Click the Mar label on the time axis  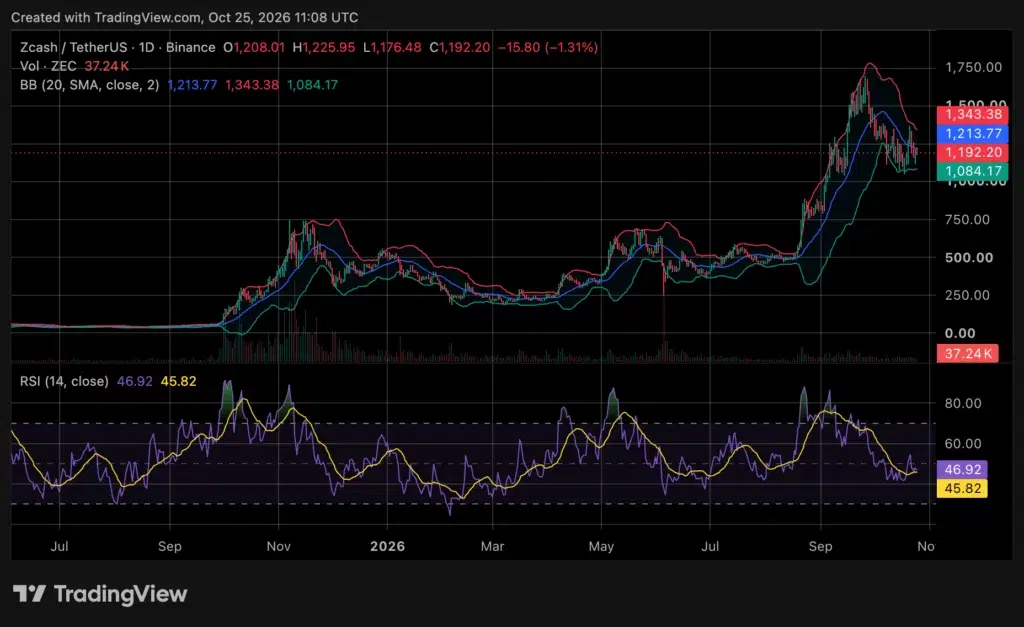tap(492, 546)
